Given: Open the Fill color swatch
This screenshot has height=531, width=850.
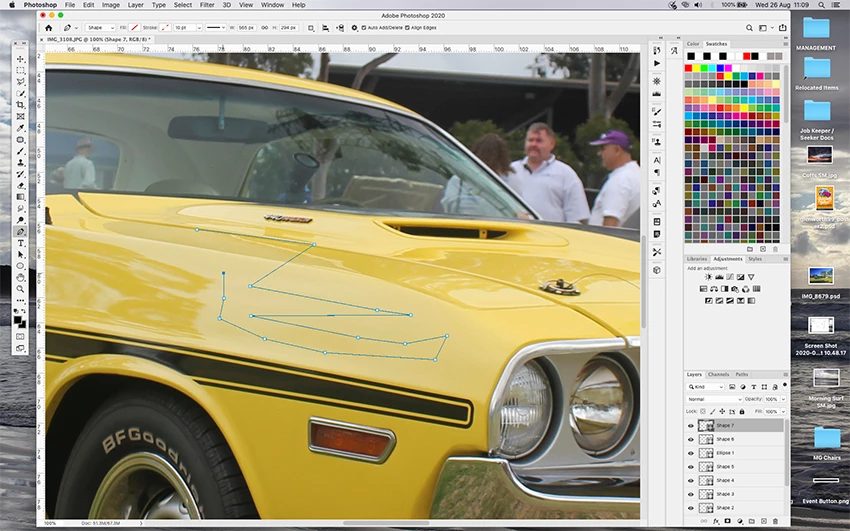Looking at the screenshot, I should (134, 28).
